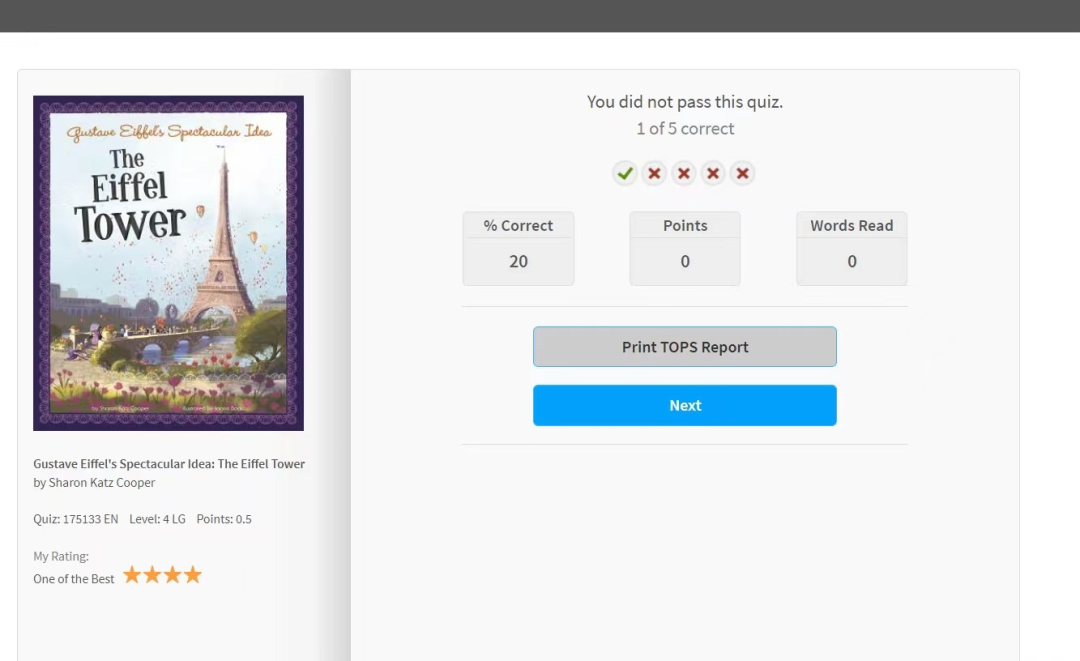Image resolution: width=1080 pixels, height=661 pixels.
Task: Click the % Correct header label
Action: pos(518,226)
